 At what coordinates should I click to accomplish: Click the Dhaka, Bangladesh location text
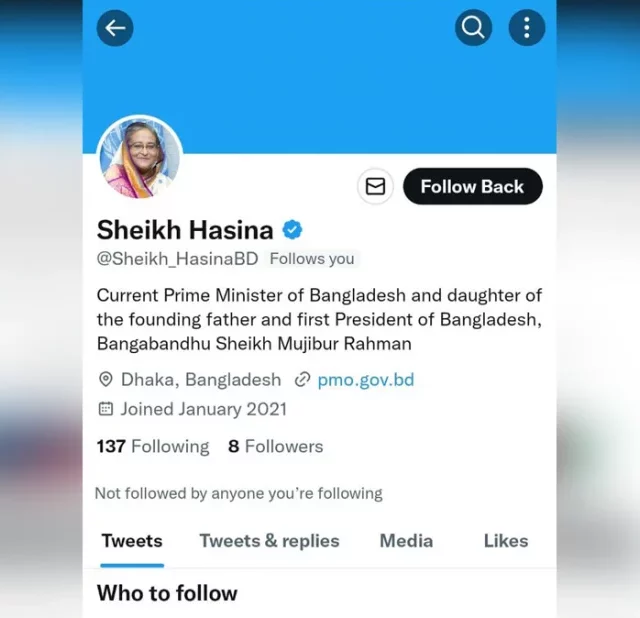click(x=201, y=380)
